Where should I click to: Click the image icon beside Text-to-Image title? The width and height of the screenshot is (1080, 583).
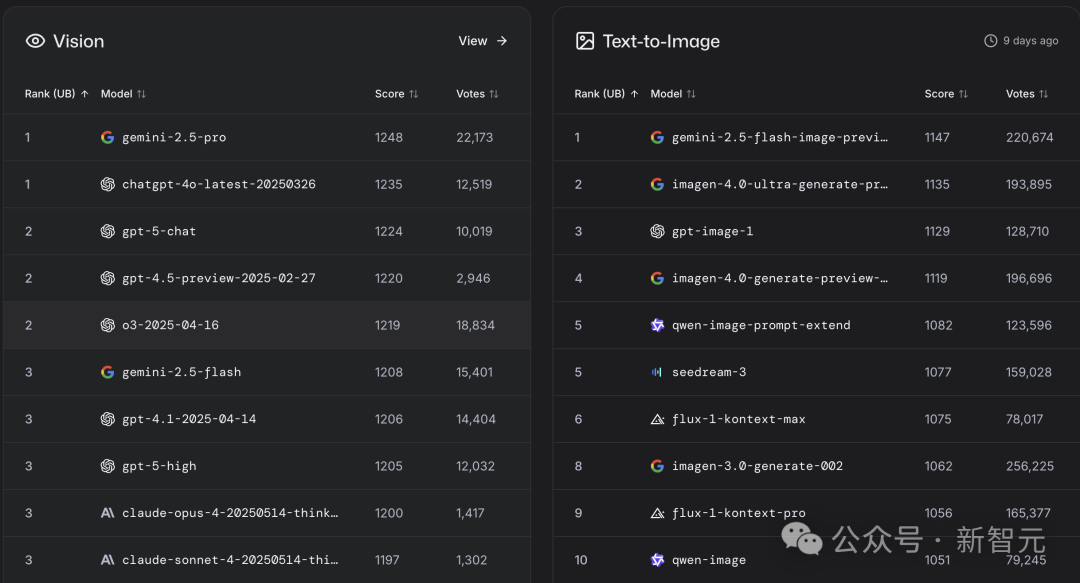(585, 41)
